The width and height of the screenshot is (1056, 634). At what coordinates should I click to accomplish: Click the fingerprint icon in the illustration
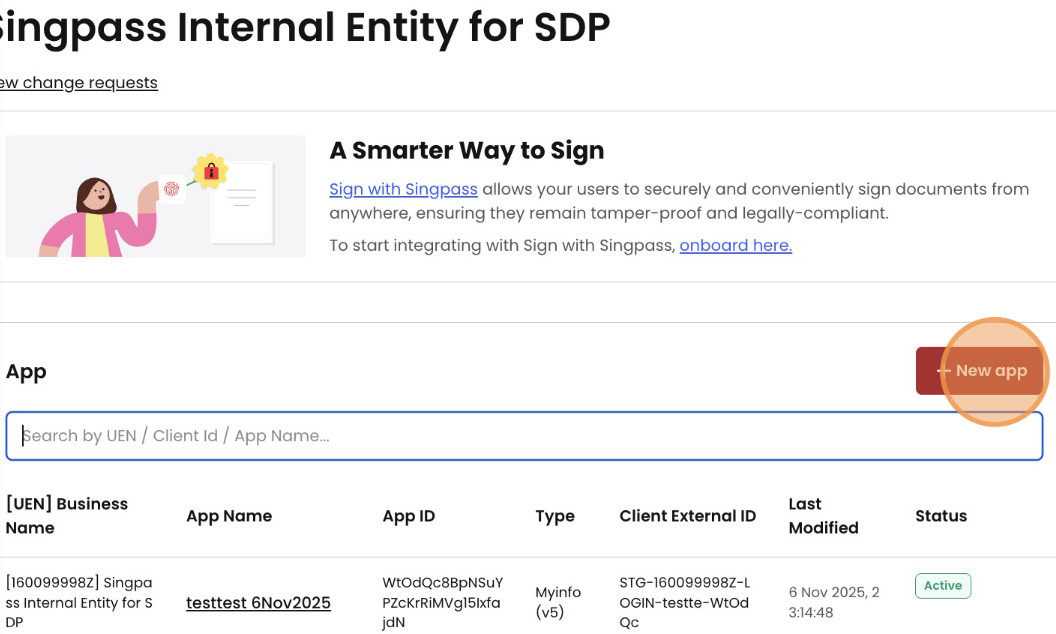tap(172, 188)
